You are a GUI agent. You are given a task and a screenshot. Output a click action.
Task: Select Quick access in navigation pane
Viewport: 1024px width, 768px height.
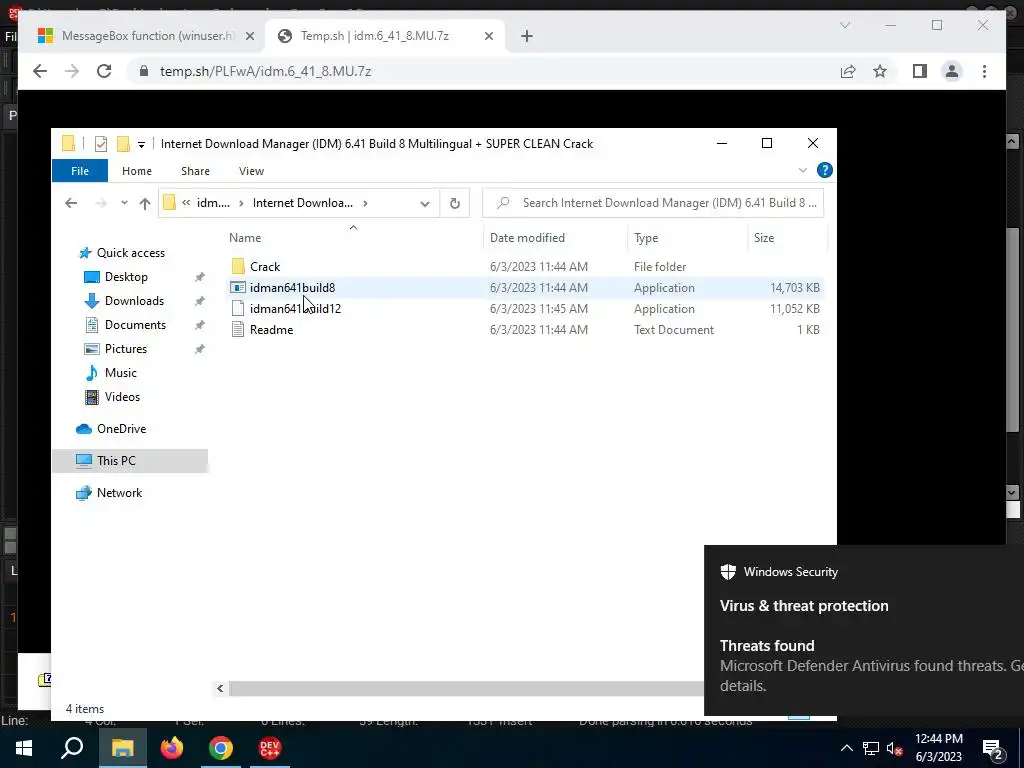(130, 253)
